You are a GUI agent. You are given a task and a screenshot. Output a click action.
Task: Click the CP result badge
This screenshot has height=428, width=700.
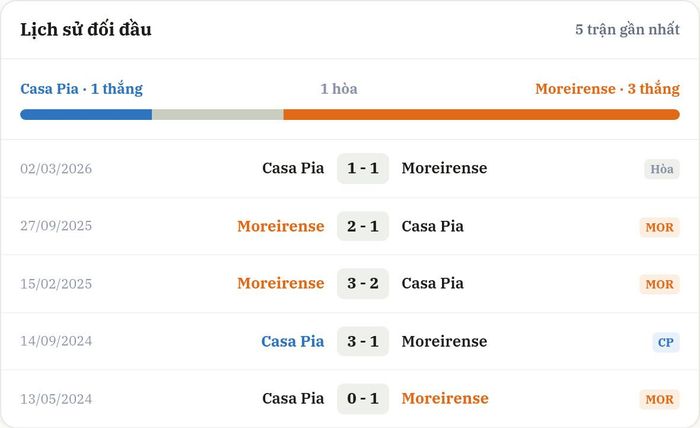tap(666, 342)
